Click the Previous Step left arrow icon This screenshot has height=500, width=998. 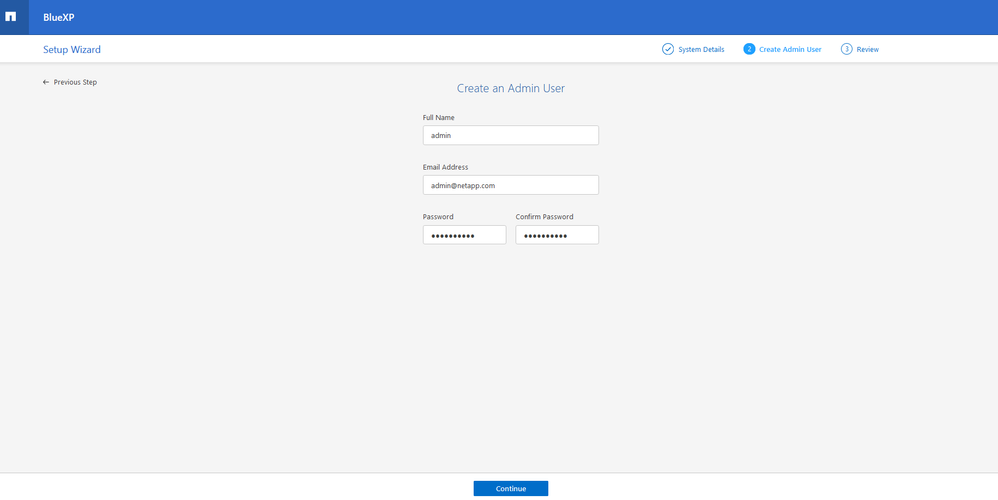[x=46, y=82]
